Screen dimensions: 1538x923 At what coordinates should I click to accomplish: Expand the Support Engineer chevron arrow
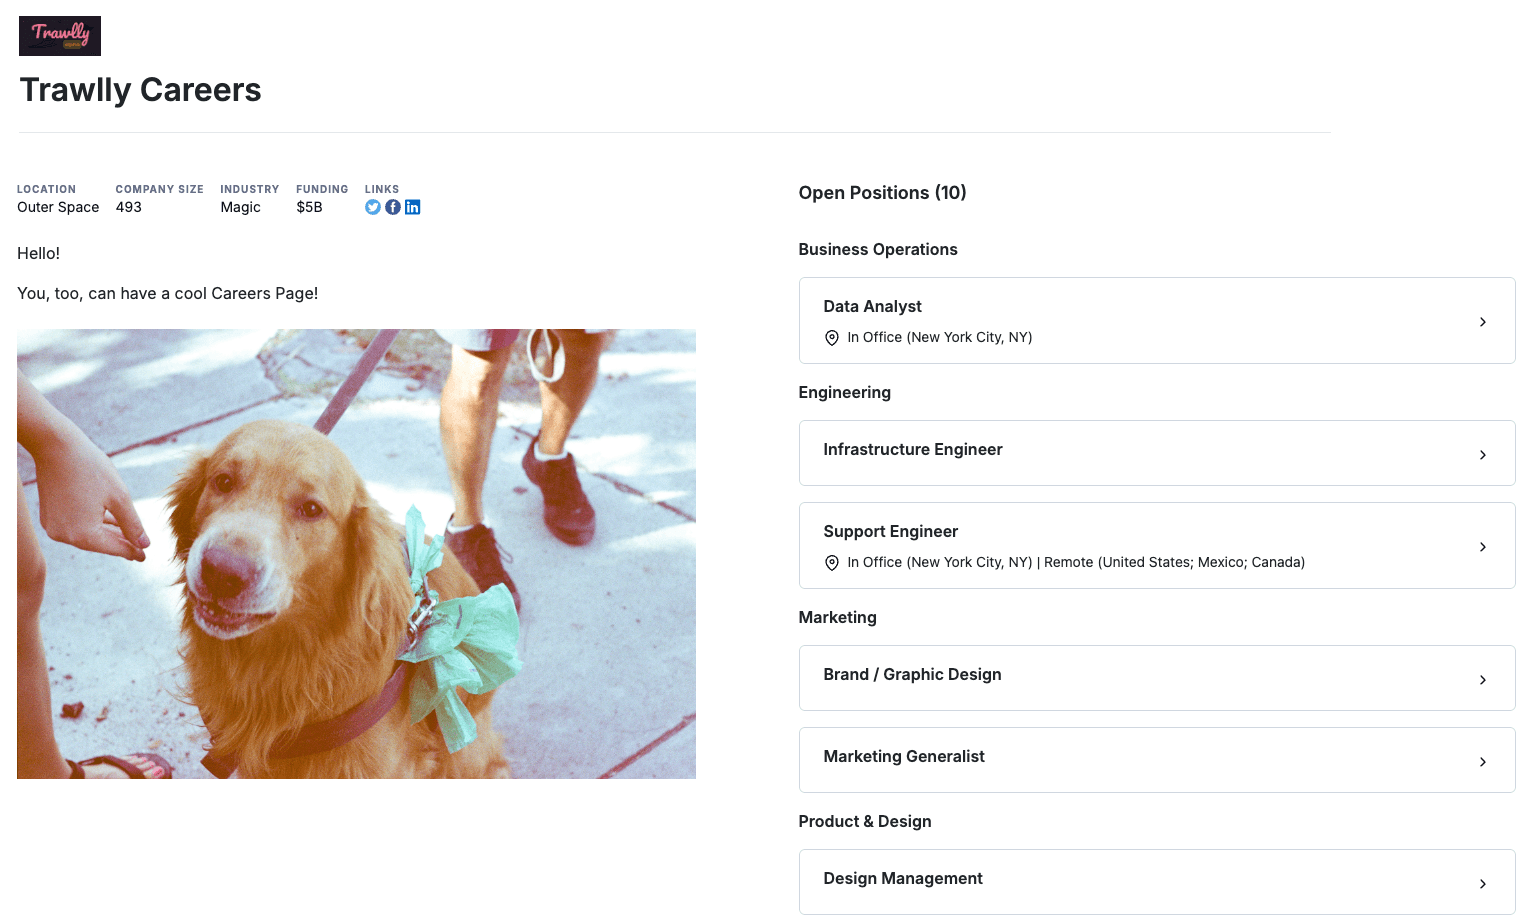click(x=1482, y=547)
